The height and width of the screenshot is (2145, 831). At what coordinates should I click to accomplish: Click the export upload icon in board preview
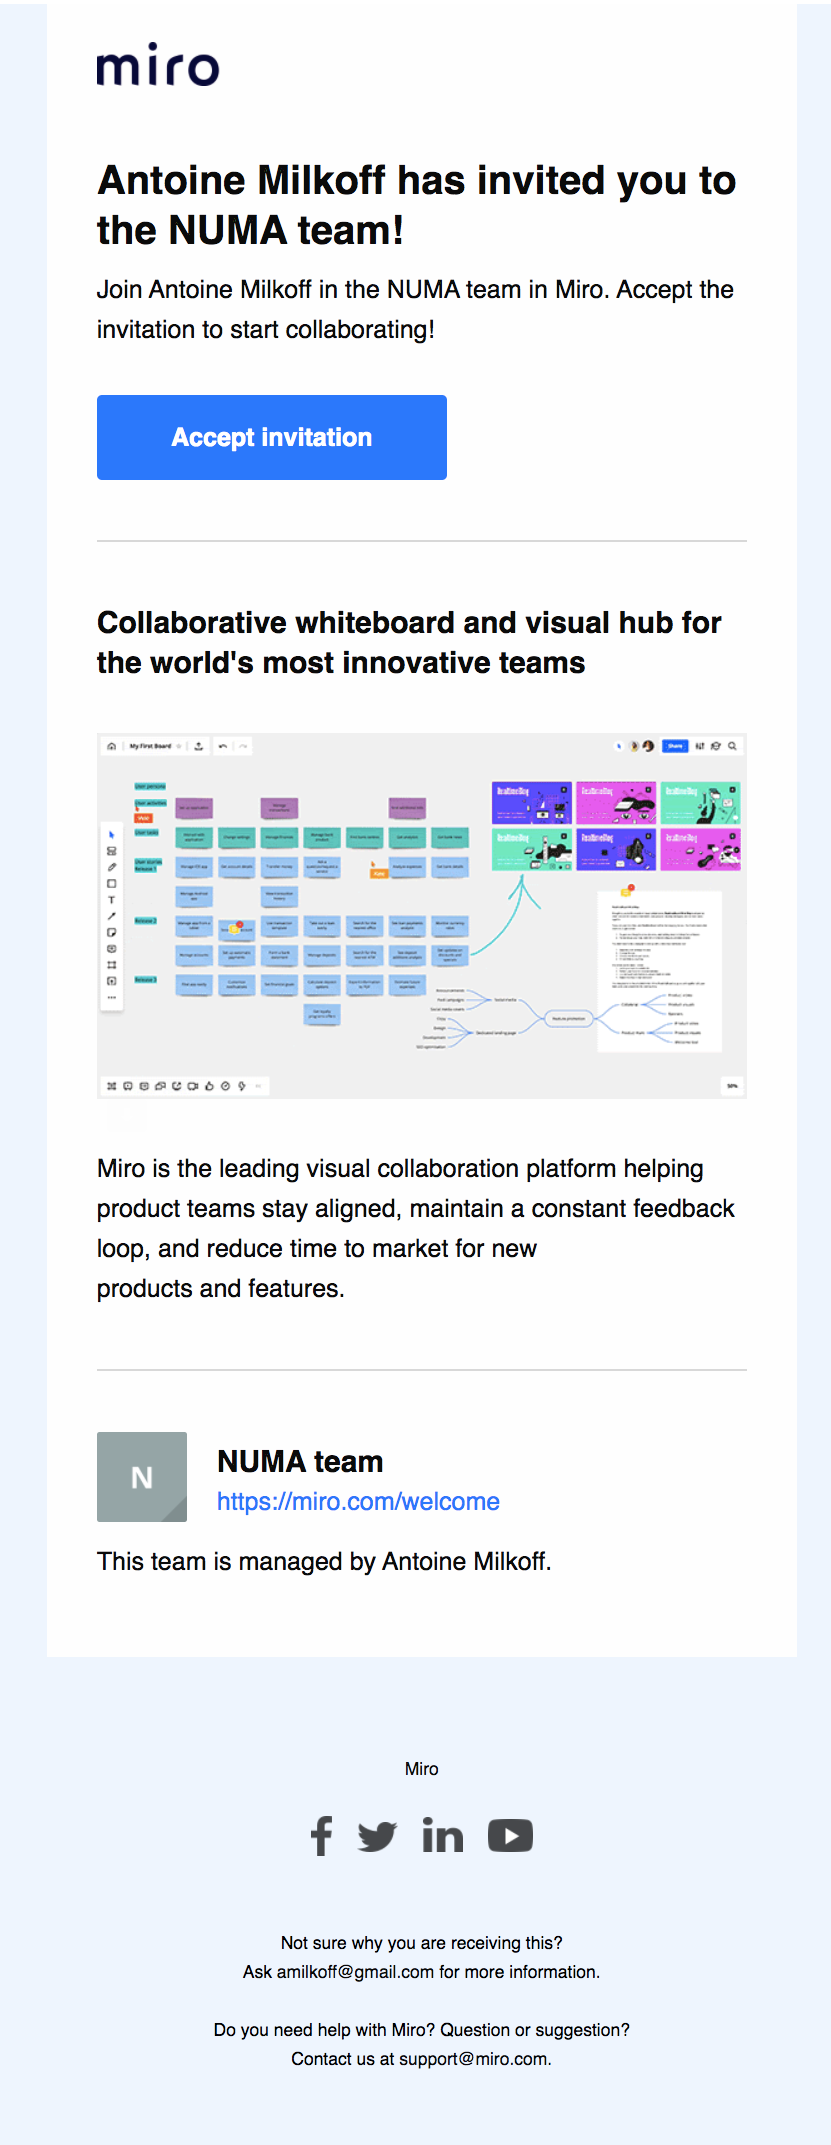coord(199,746)
